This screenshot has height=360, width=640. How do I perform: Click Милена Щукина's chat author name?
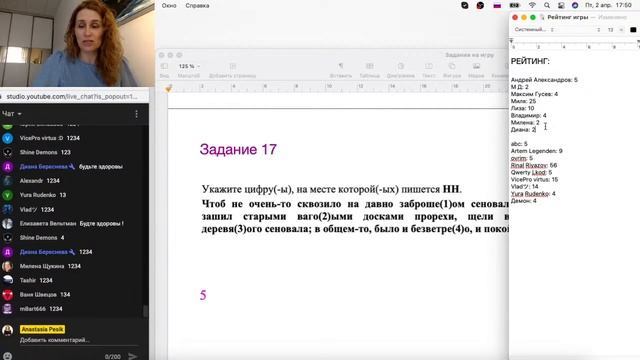click(42, 266)
